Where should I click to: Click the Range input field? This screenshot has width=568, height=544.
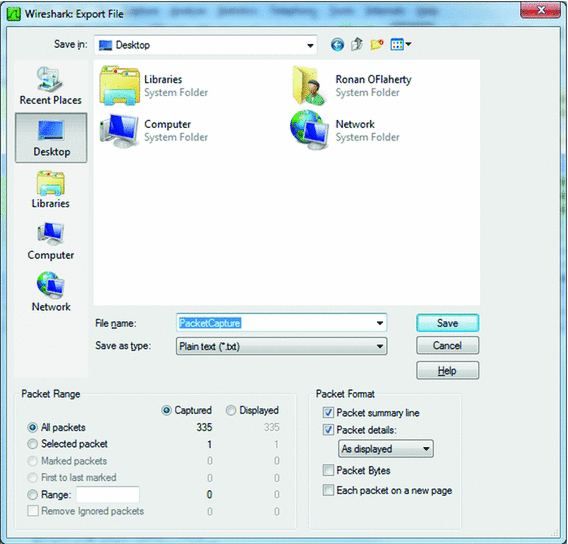[108, 495]
